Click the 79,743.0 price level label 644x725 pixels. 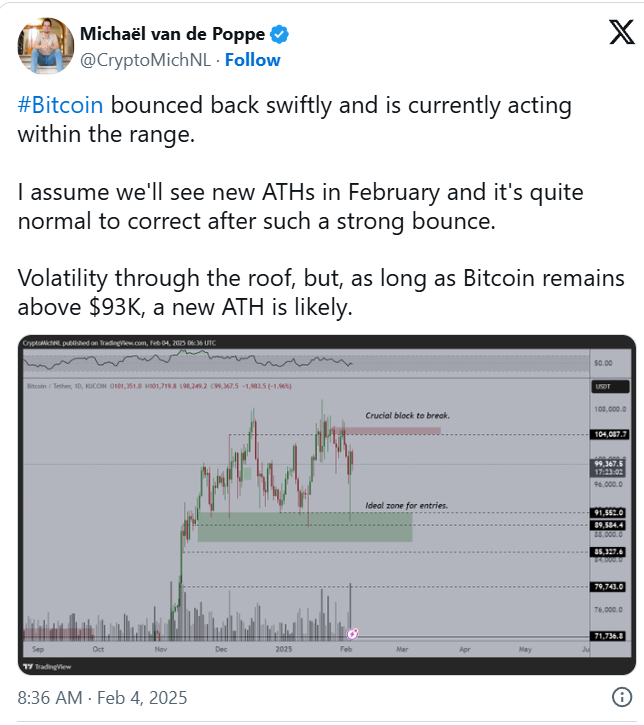pos(608,586)
